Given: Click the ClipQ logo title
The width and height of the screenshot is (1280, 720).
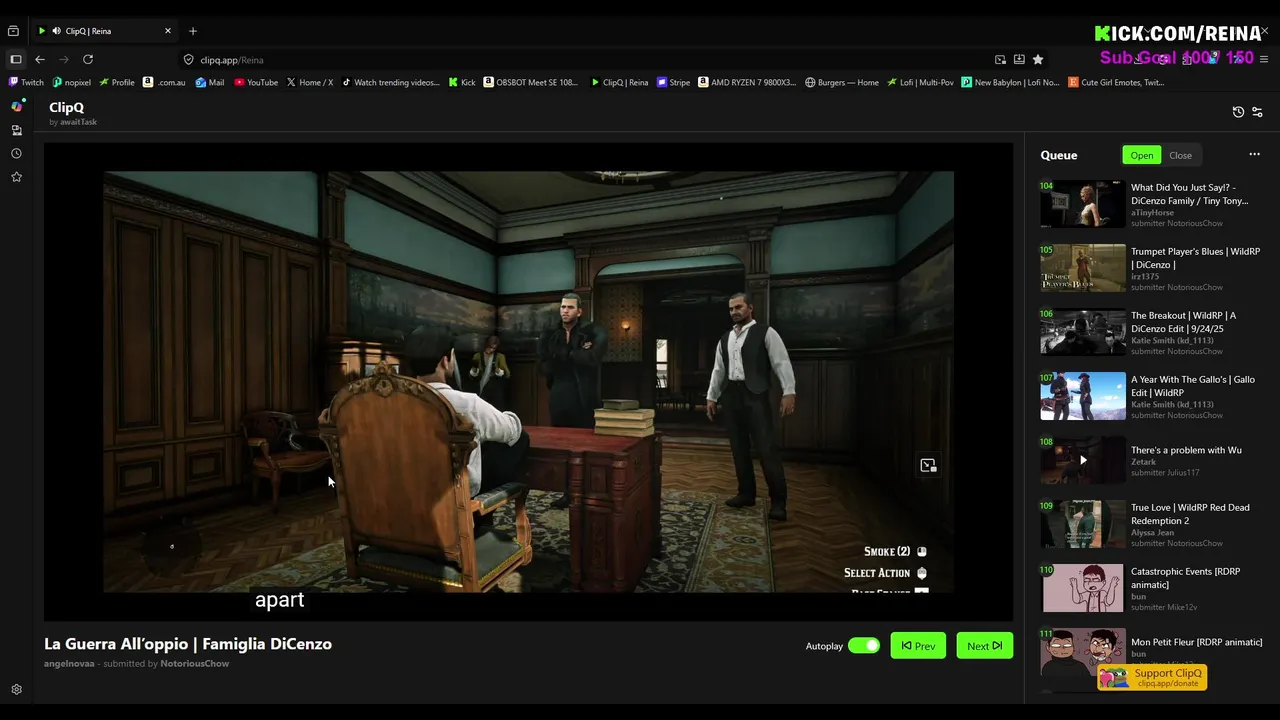Looking at the screenshot, I should pos(66,107).
